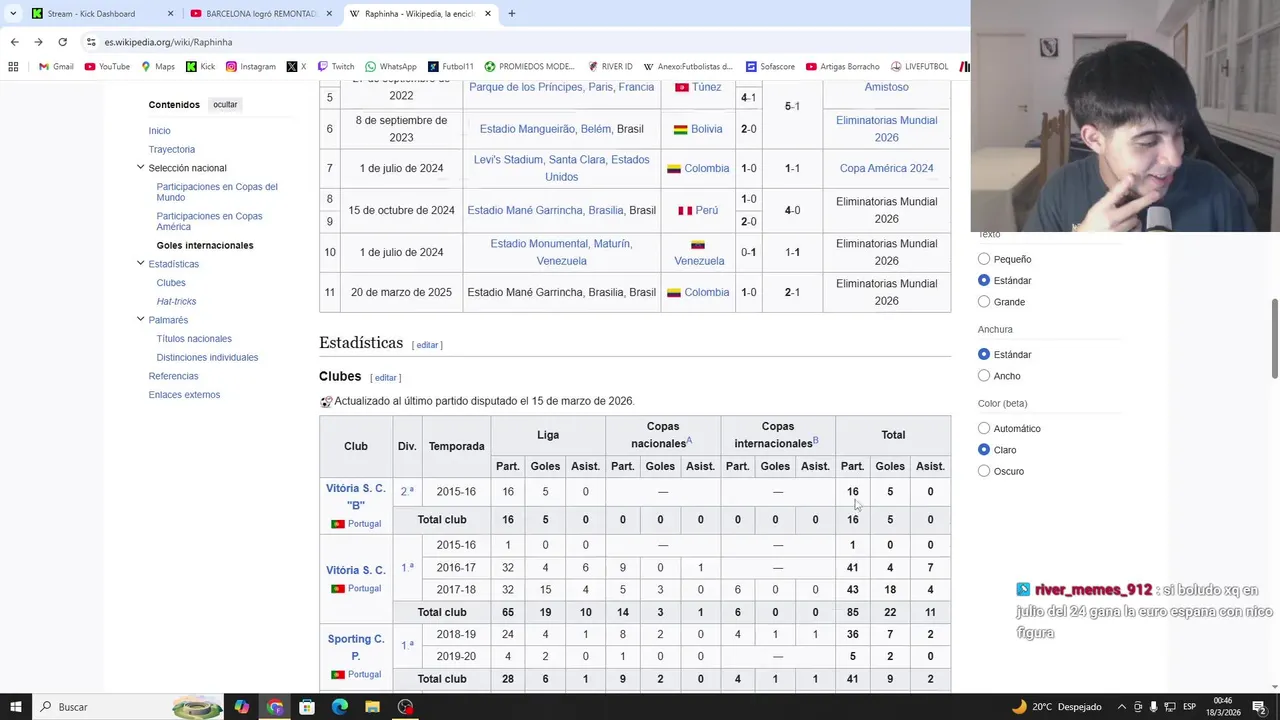This screenshot has width=1280, height=720.
Task: Select Grande text size
Action: point(984,302)
